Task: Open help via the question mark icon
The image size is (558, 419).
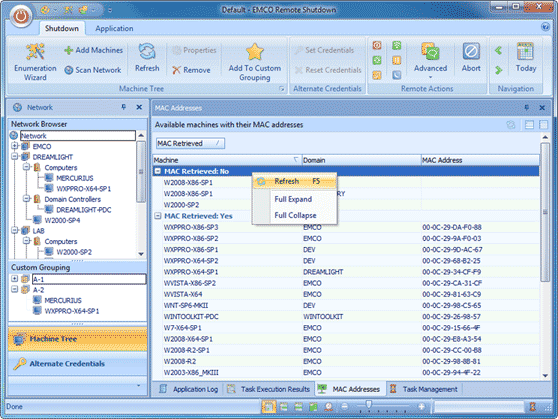Action: click(545, 27)
